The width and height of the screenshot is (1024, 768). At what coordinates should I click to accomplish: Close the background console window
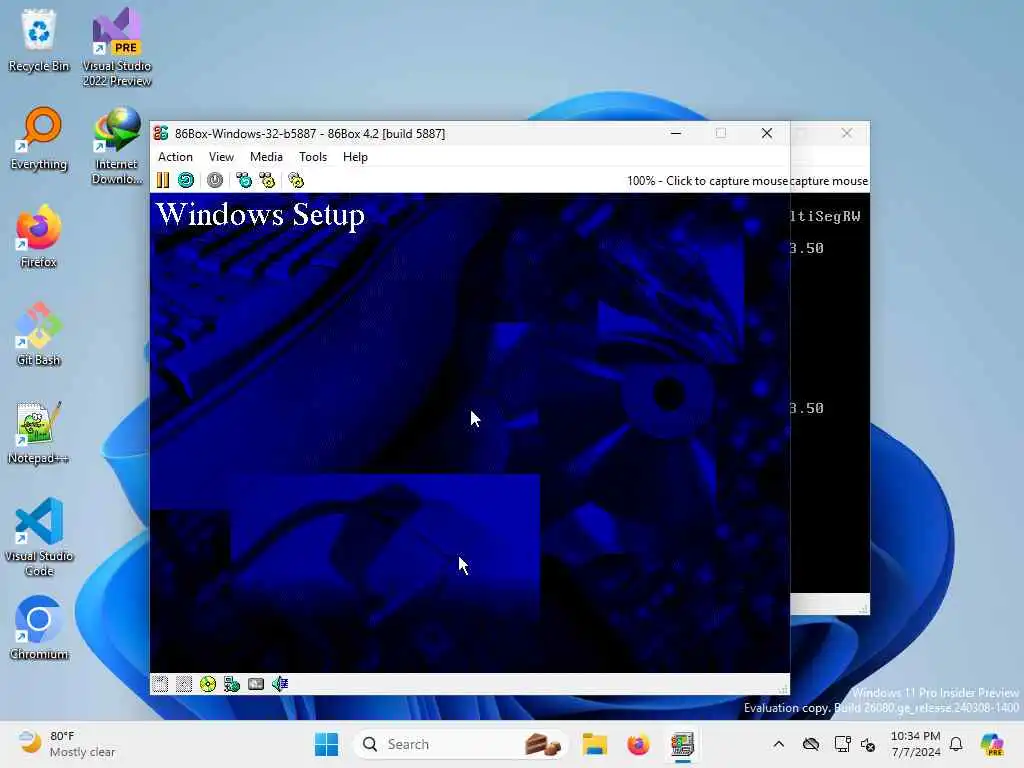[846, 133]
